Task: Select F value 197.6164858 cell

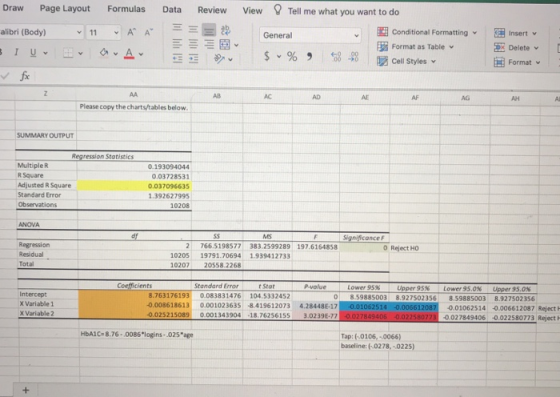Action: click(x=316, y=247)
